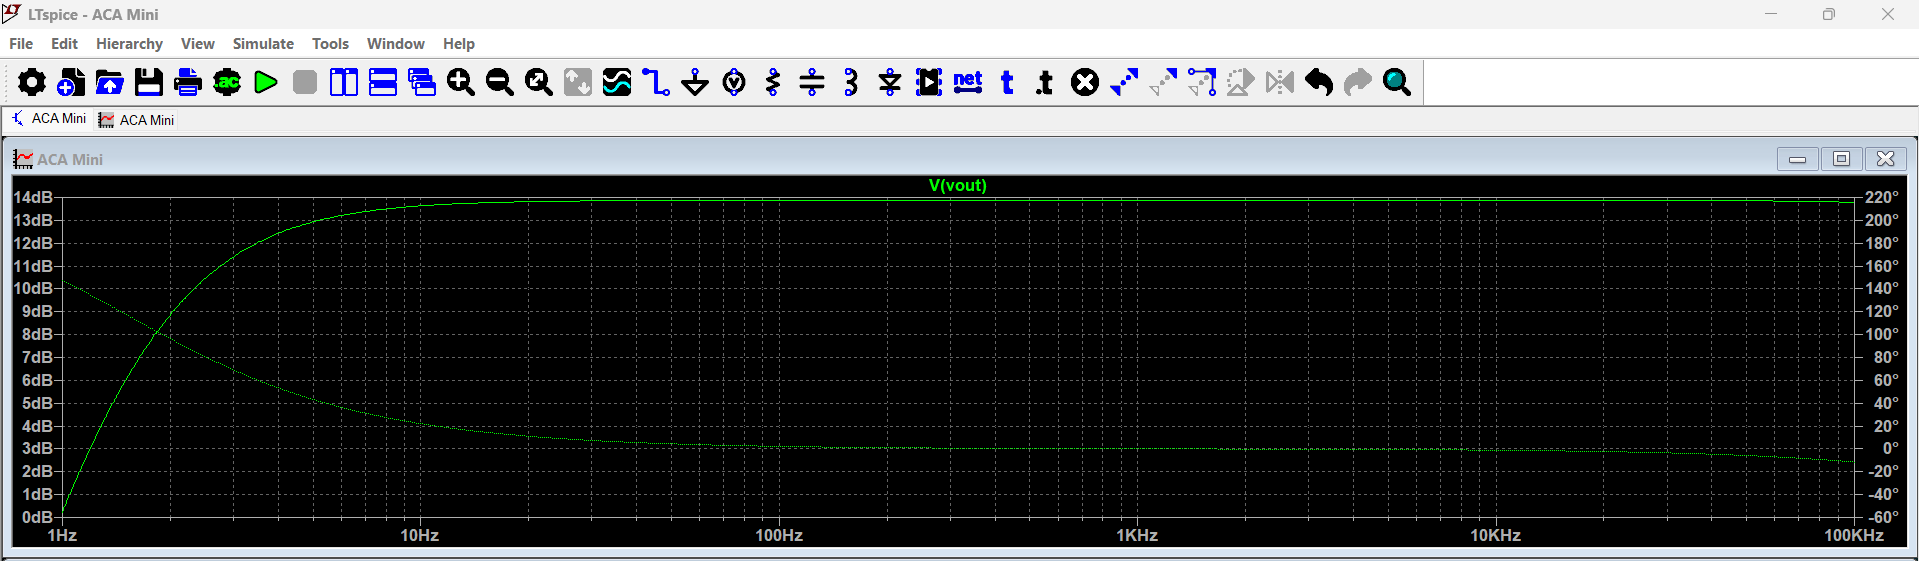Open the .ac simulation configuration icon
This screenshot has width=1919, height=561.
coord(227,82)
